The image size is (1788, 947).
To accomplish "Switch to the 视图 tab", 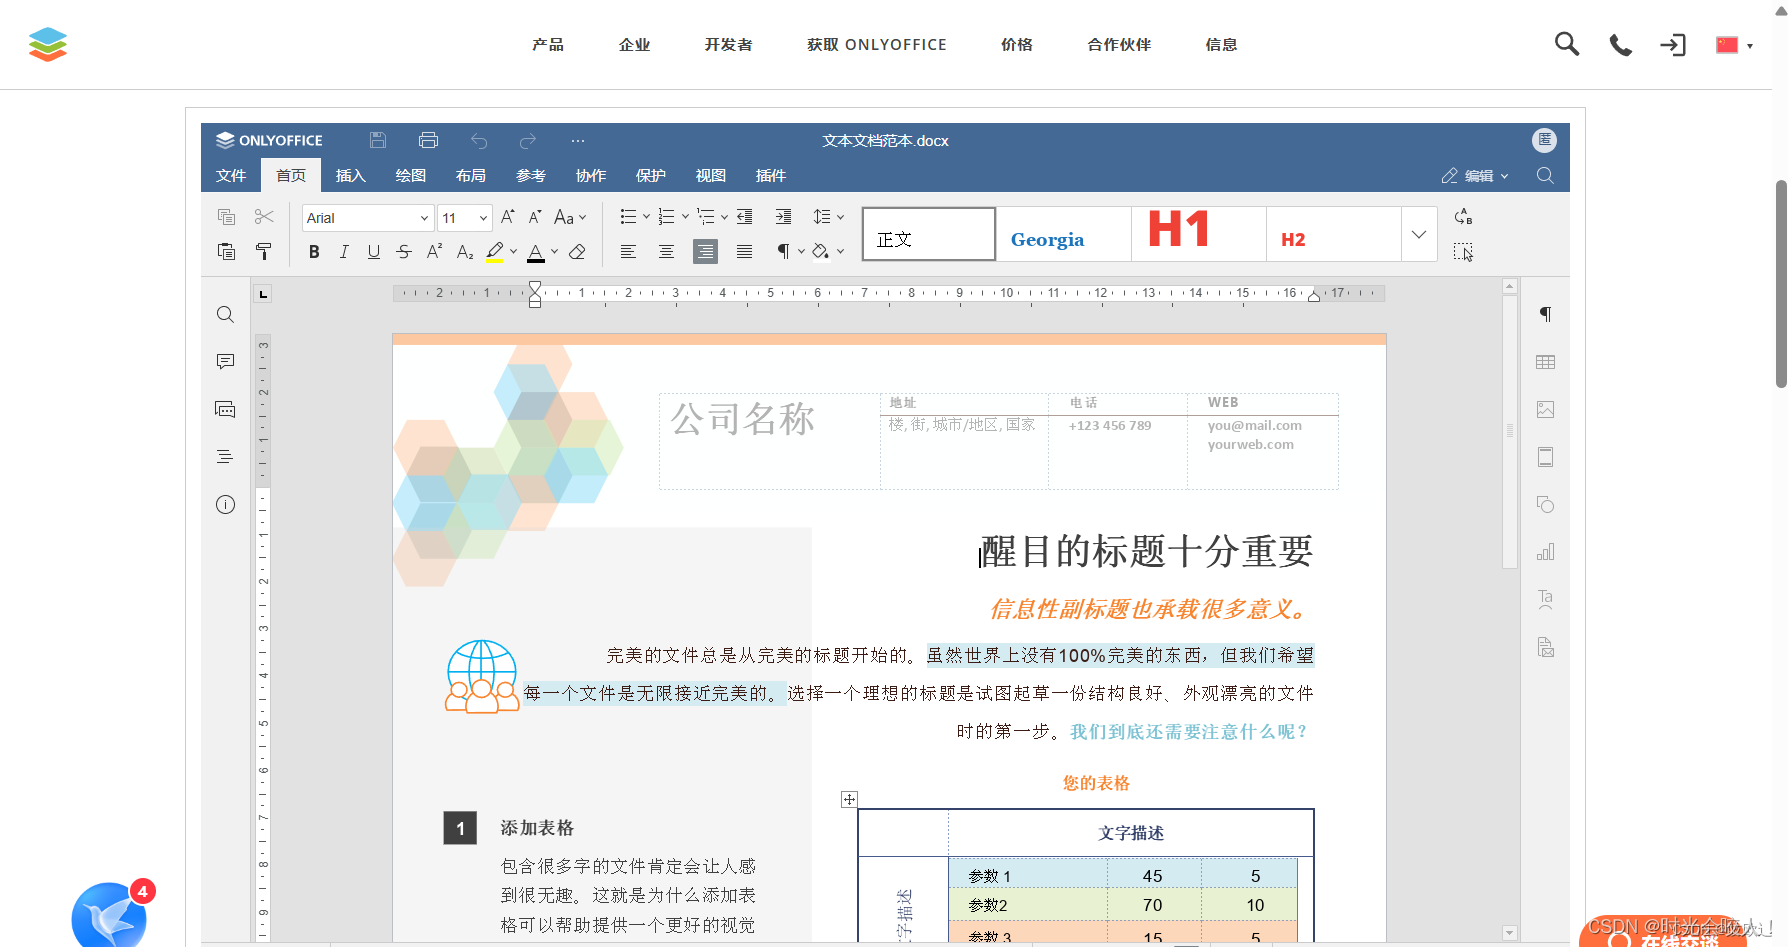I will pyautogui.click(x=711, y=175).
